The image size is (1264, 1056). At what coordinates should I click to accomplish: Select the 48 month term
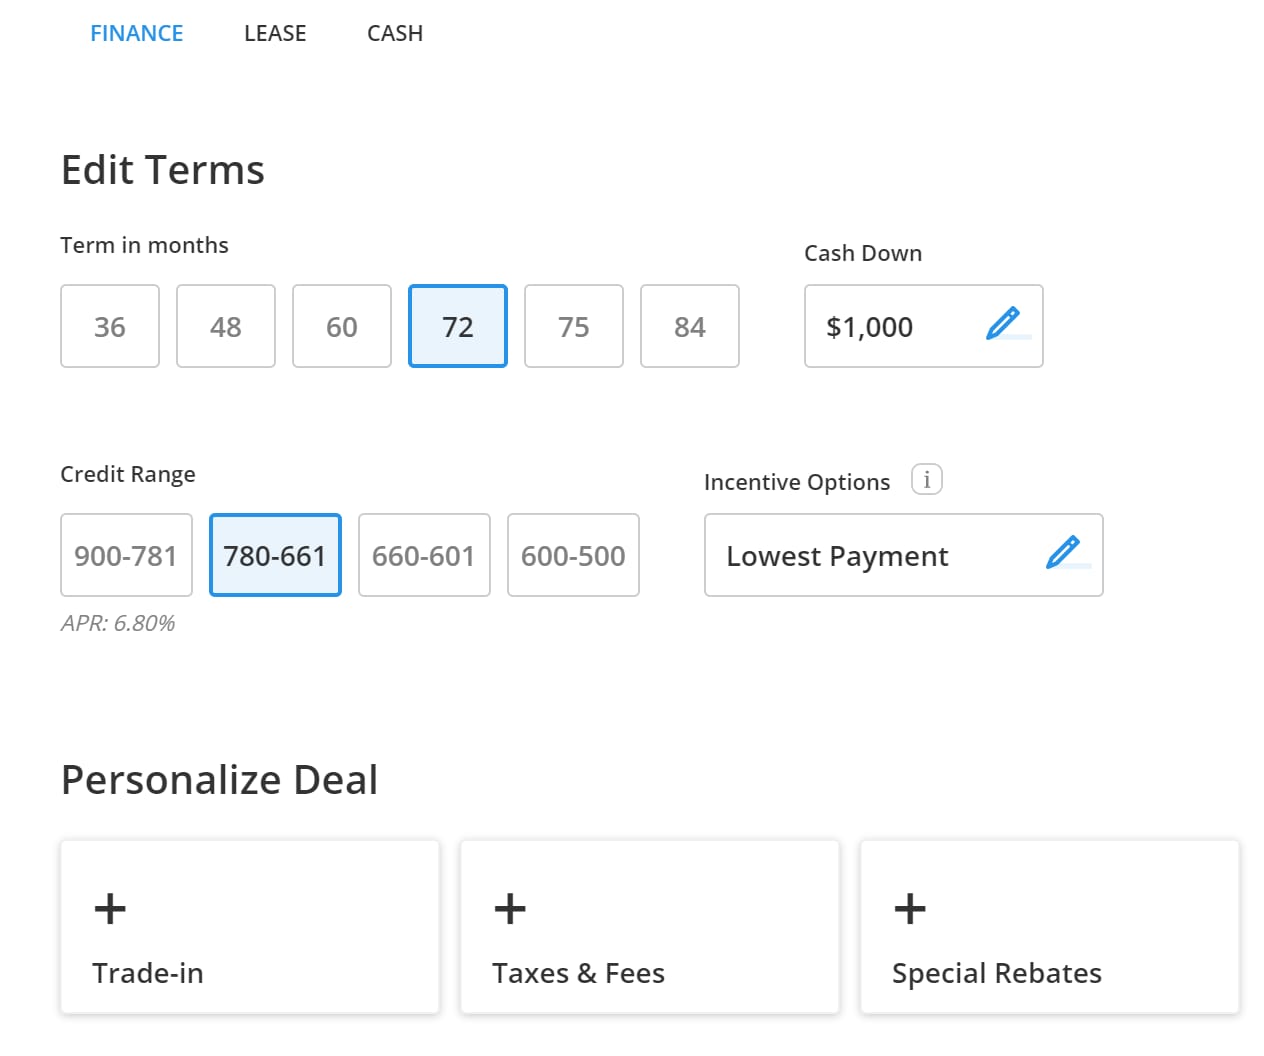click(226, 327)
